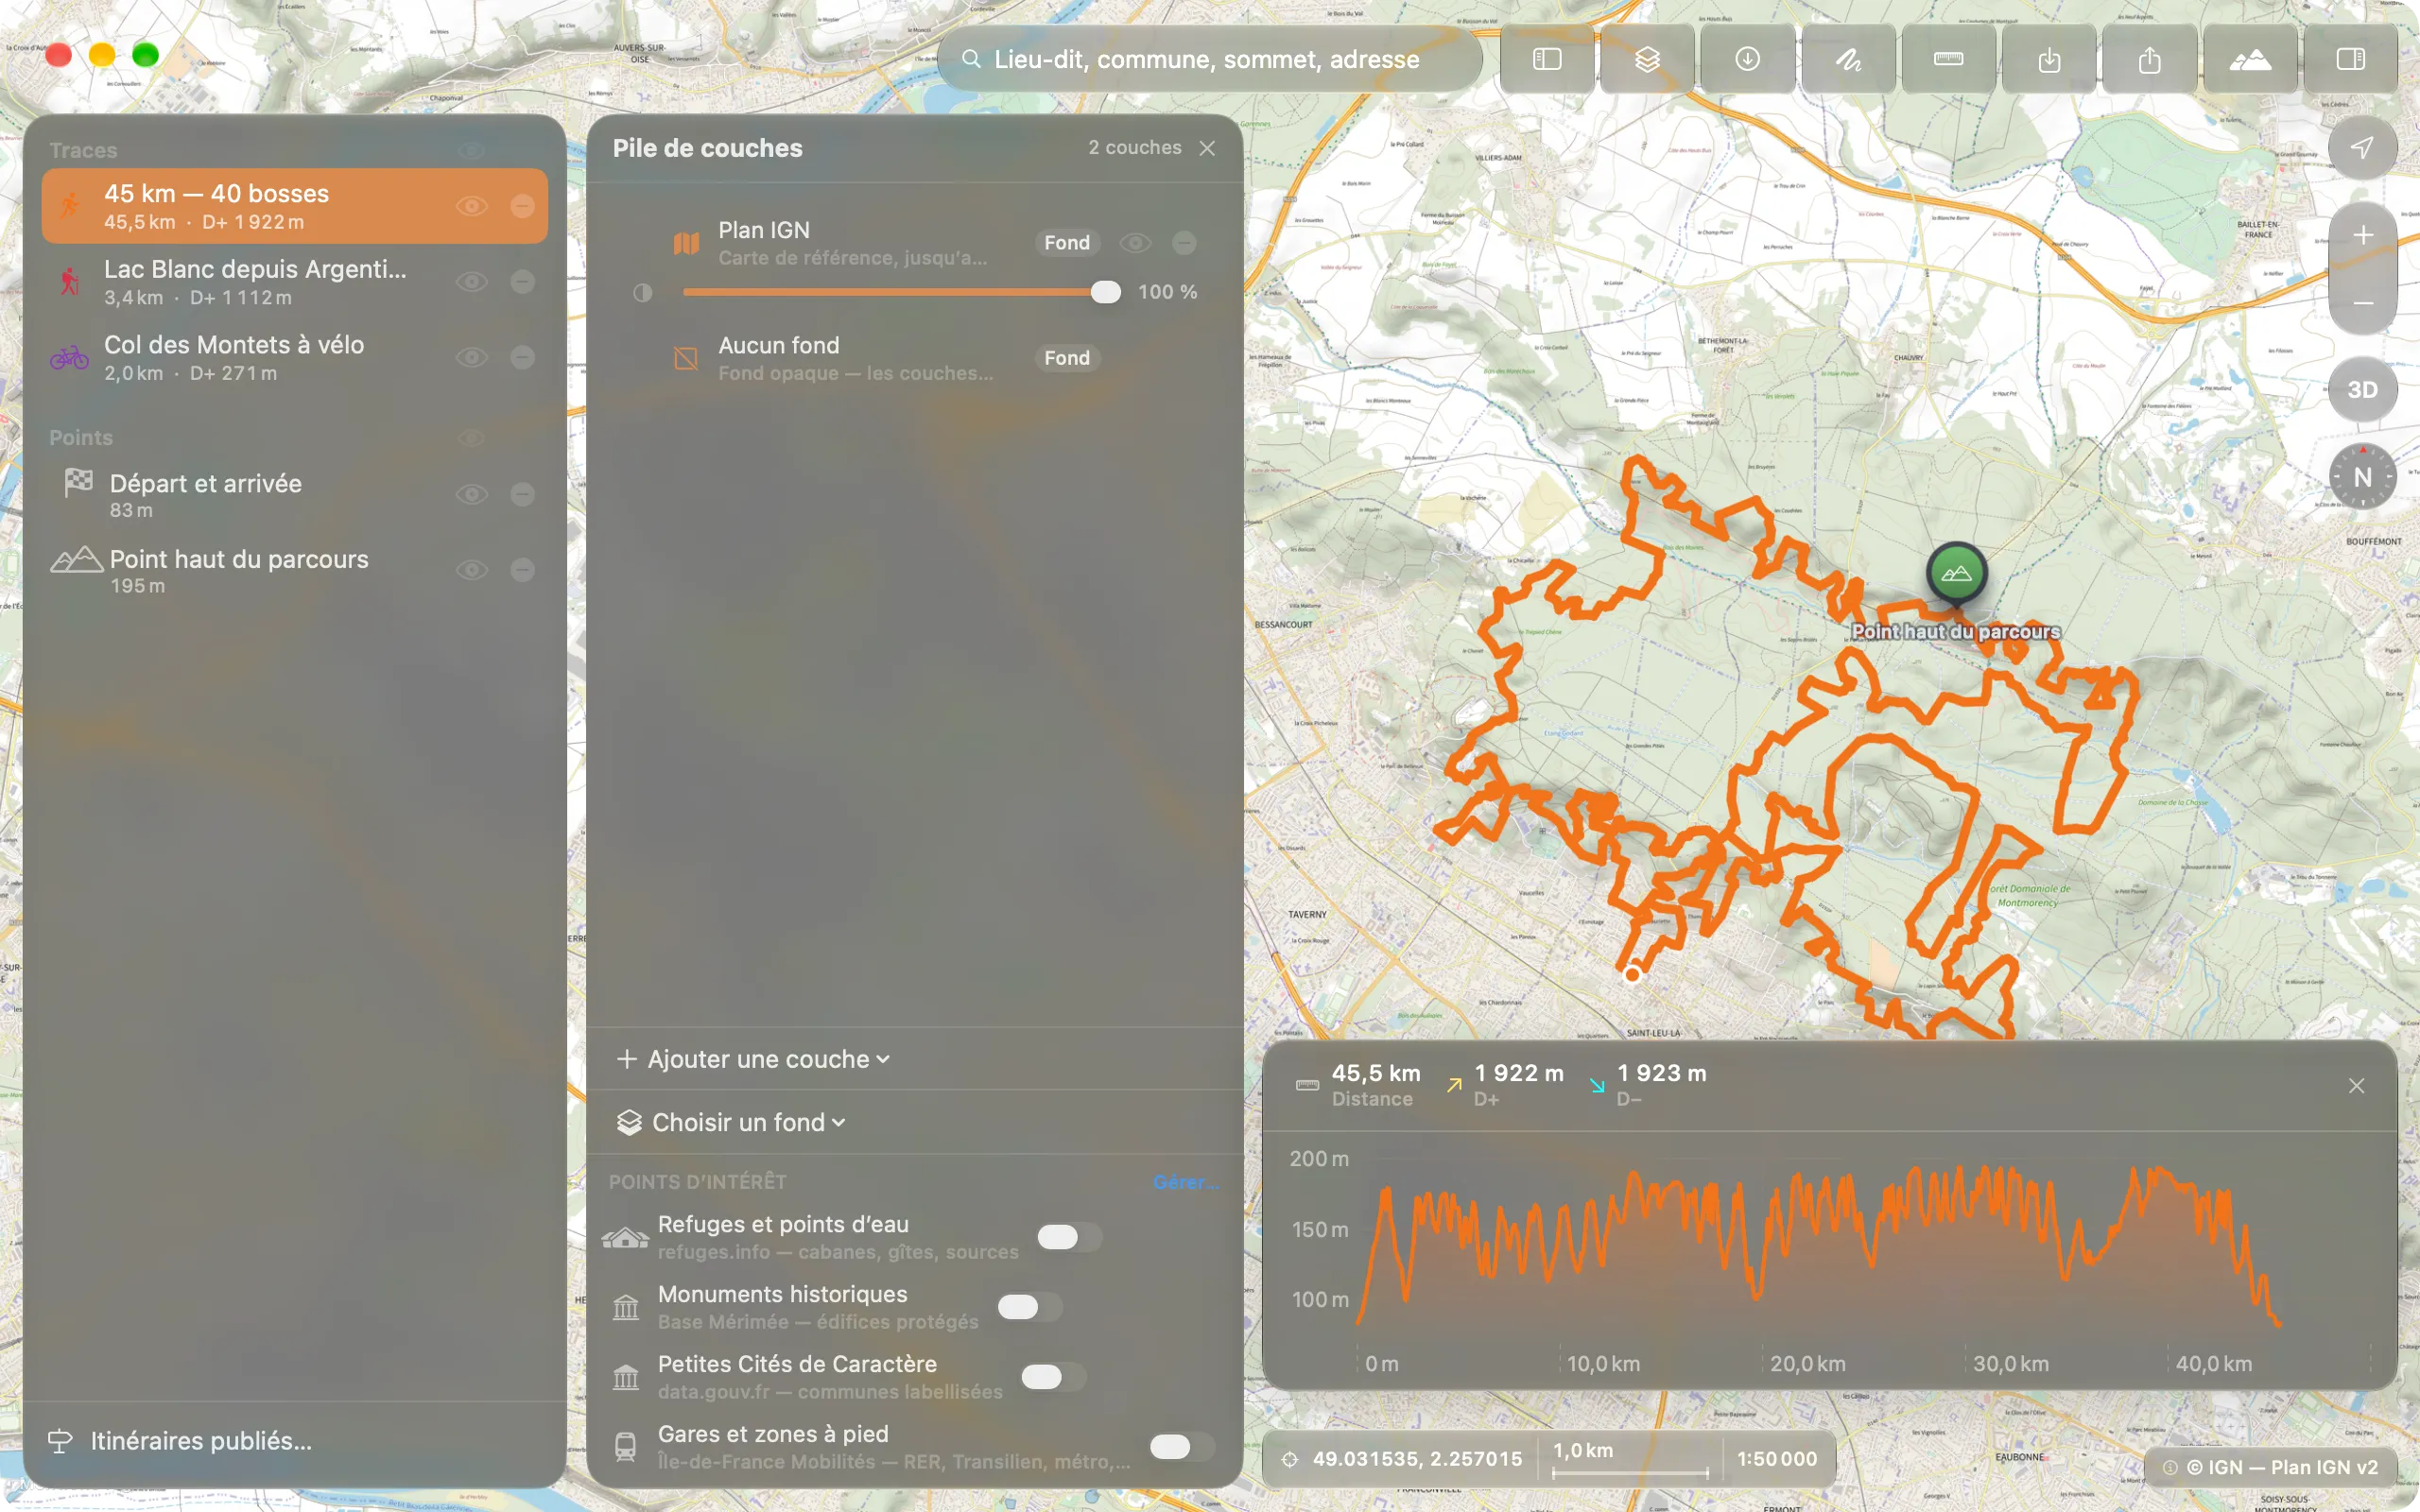Screen dimensions: 2420x1512
Task: Toggle the elevation profile mountain icon
Action: pyautogui.click(x=2250, y=60)
